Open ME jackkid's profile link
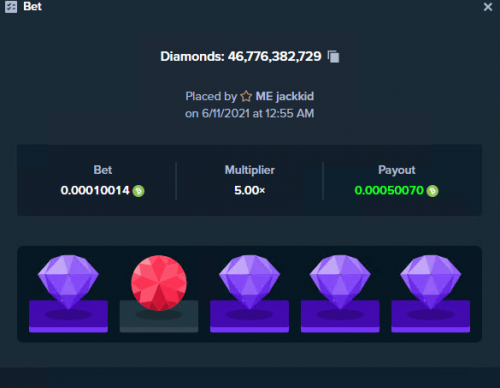The height and width of the screenshot is (388, 500). (284, 96)
